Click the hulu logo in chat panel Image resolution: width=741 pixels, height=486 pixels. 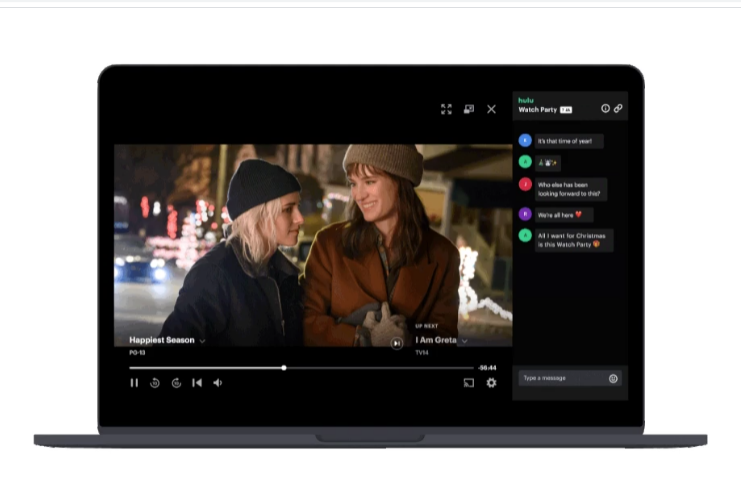[526, 100]
